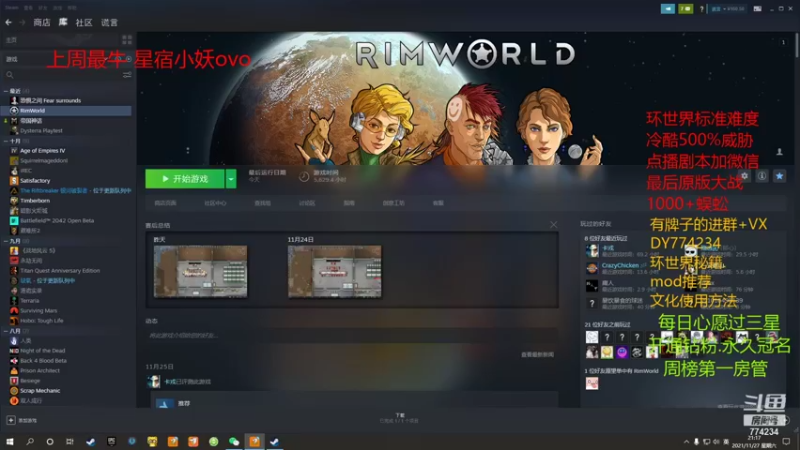The height and width of the screenshot is (450, 800).
Task: Select The Riftbreaker entry
Action: 76,190
